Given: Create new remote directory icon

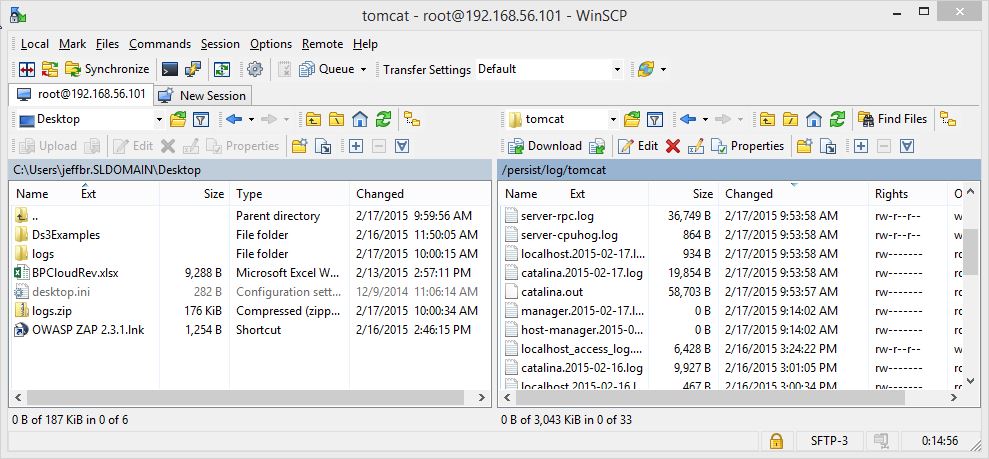Looking at the screenshot, I should [x=803, y=146].
